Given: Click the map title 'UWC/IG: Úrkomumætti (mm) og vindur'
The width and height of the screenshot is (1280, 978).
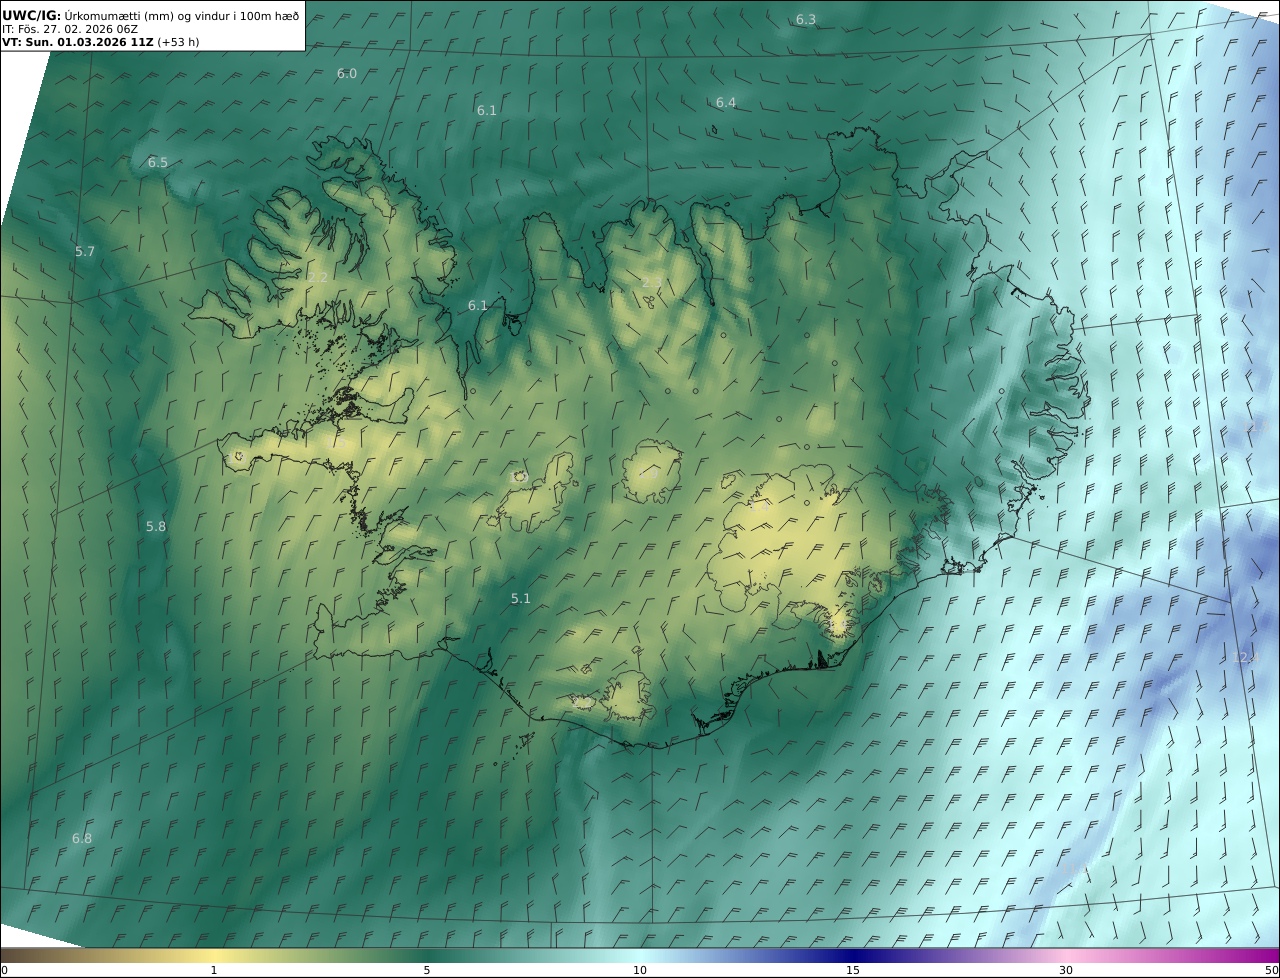Looking at the screenshot, I should (151, 15).
